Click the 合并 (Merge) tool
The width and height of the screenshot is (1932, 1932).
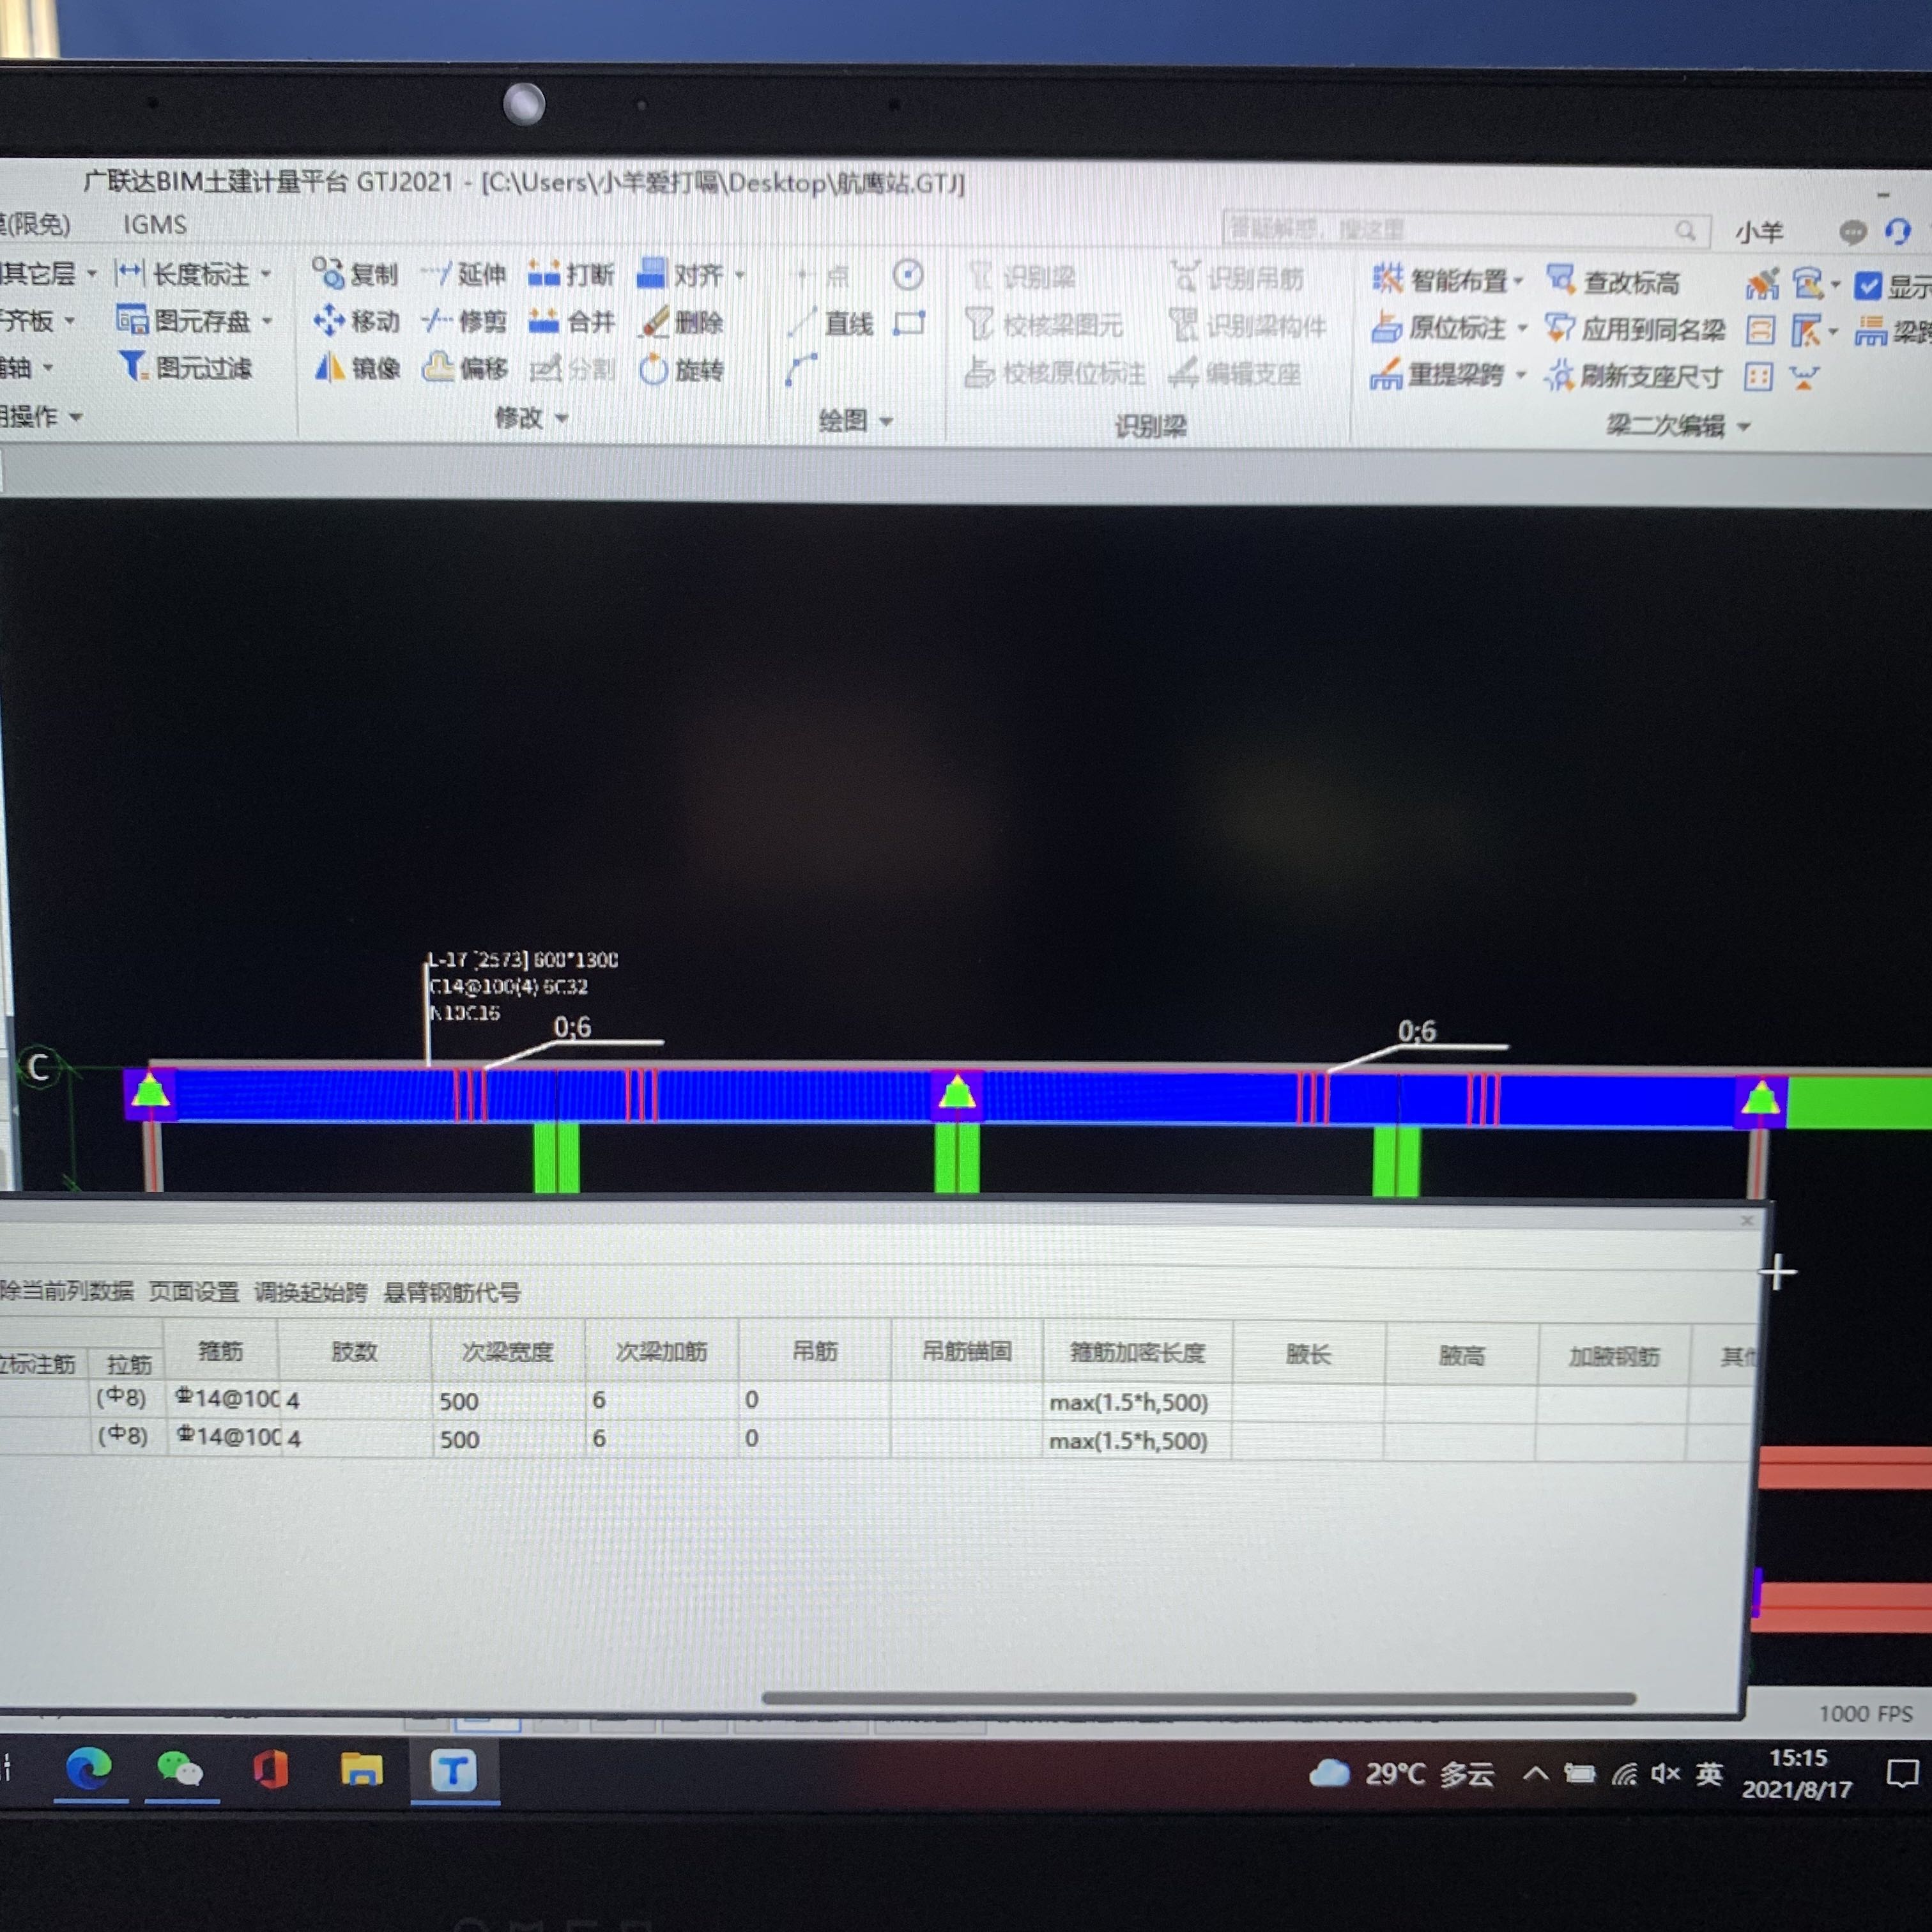(x=571, y=321)
